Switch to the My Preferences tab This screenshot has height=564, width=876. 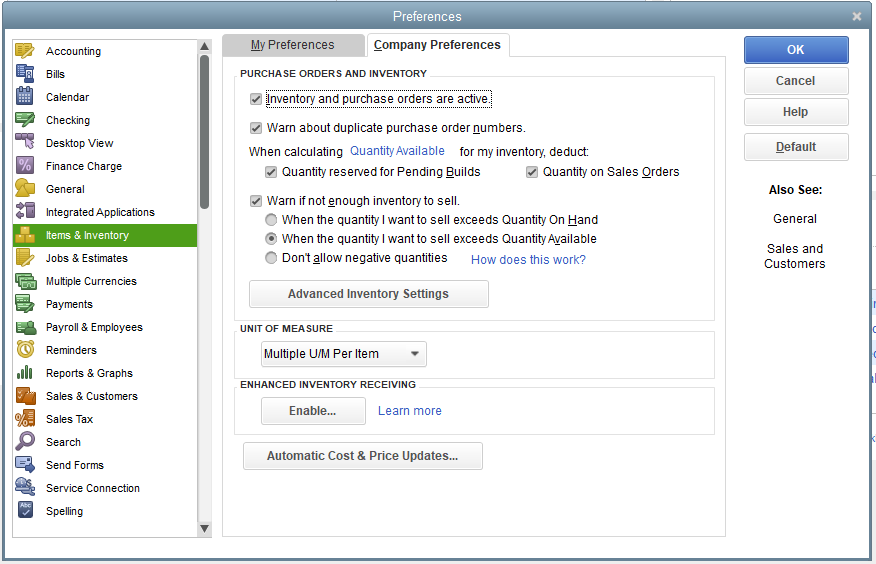tap(292, 45)
